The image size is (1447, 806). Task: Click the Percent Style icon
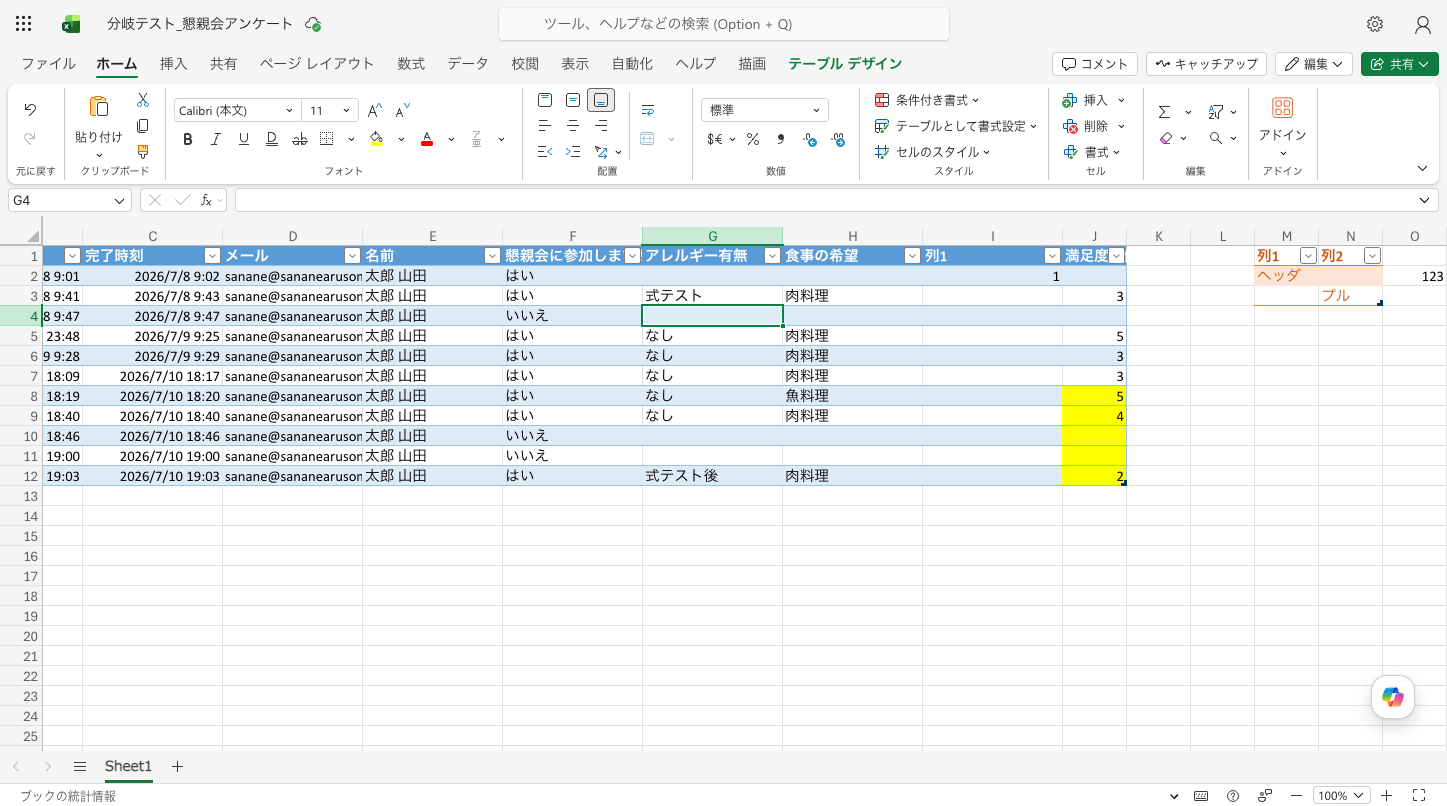point(752,139)
